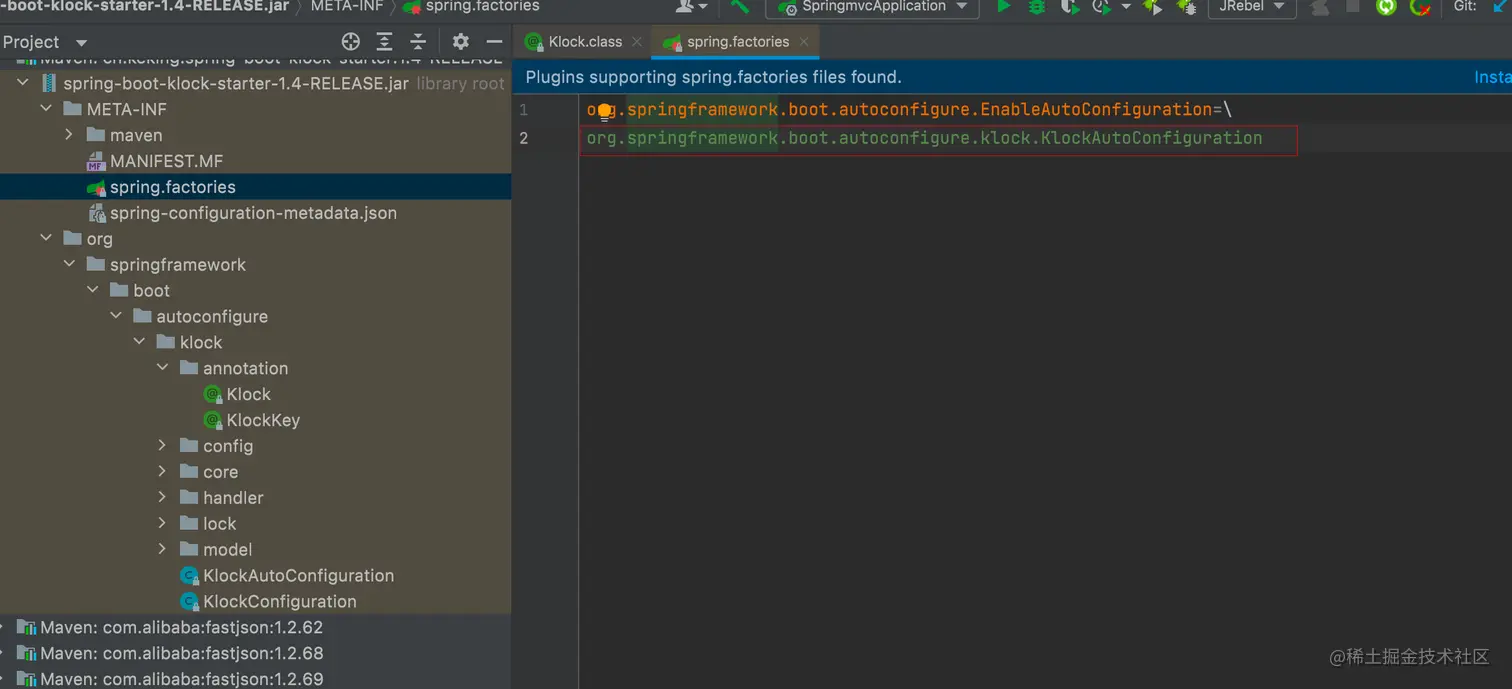
Task: Debug with JRebel rocket-bug icon
Action: point(1187,7)
